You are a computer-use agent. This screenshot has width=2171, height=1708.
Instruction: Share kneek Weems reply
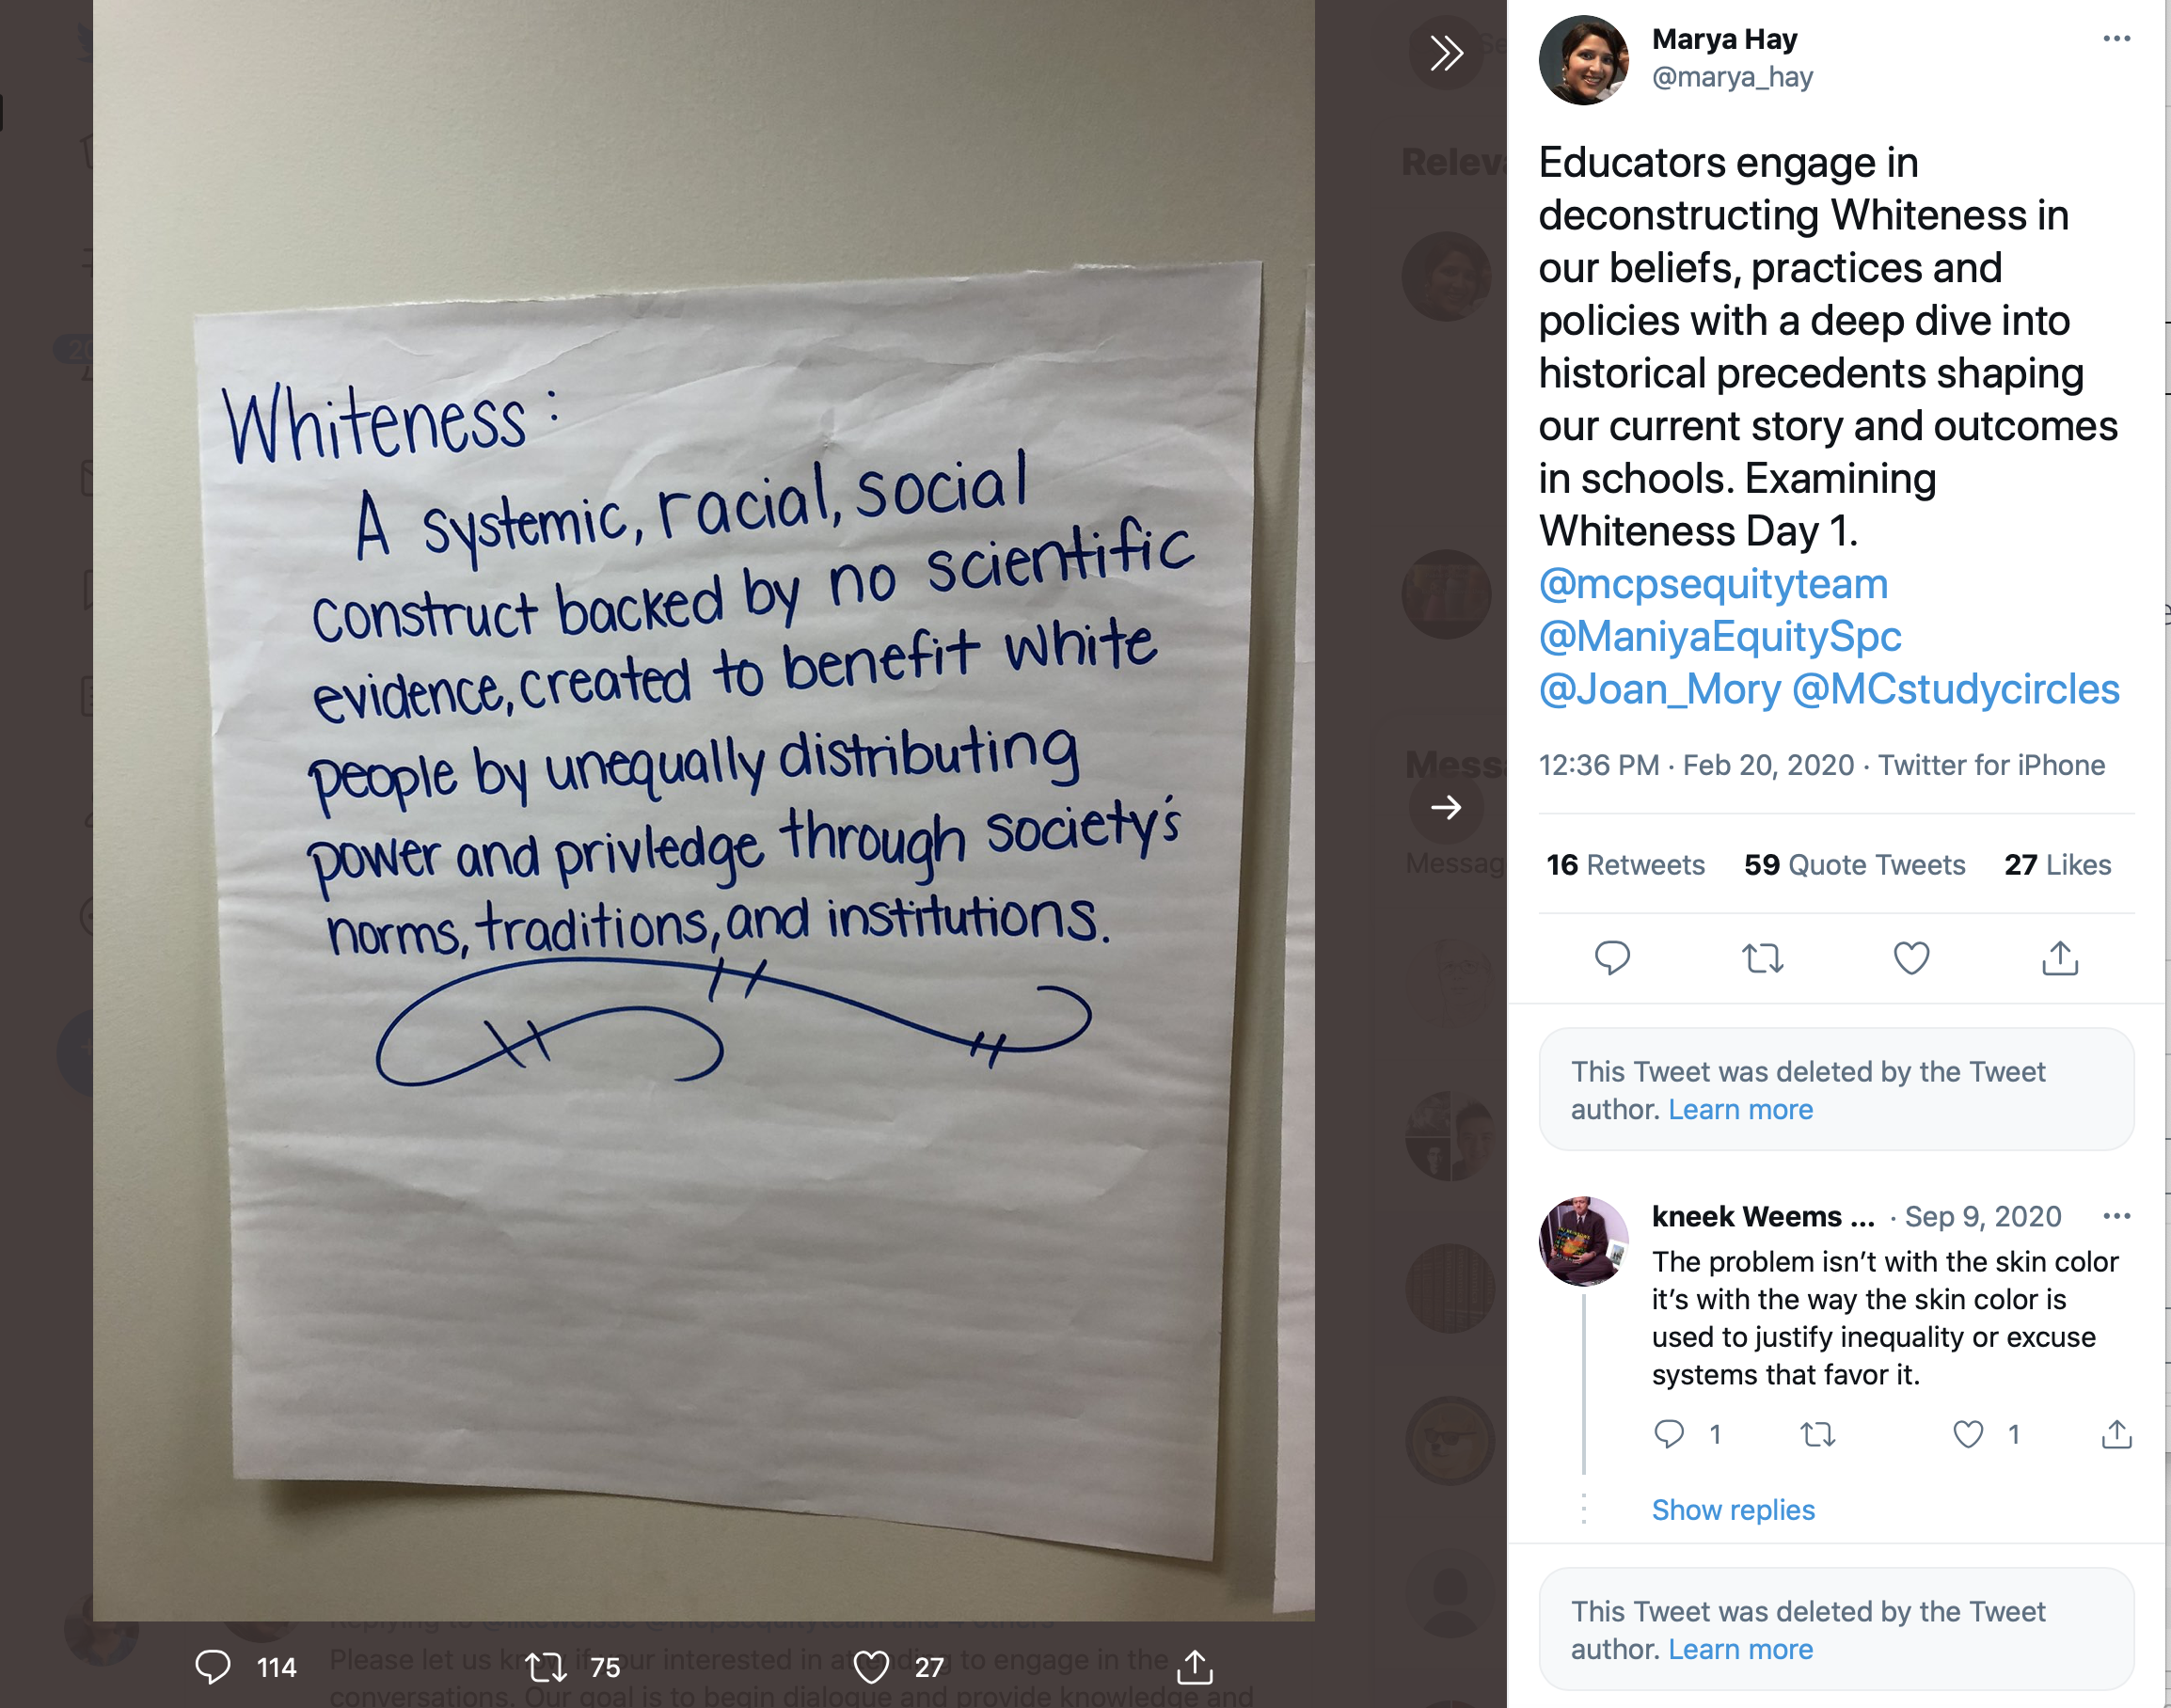pyautogui.click(x=2116, y=1434)
